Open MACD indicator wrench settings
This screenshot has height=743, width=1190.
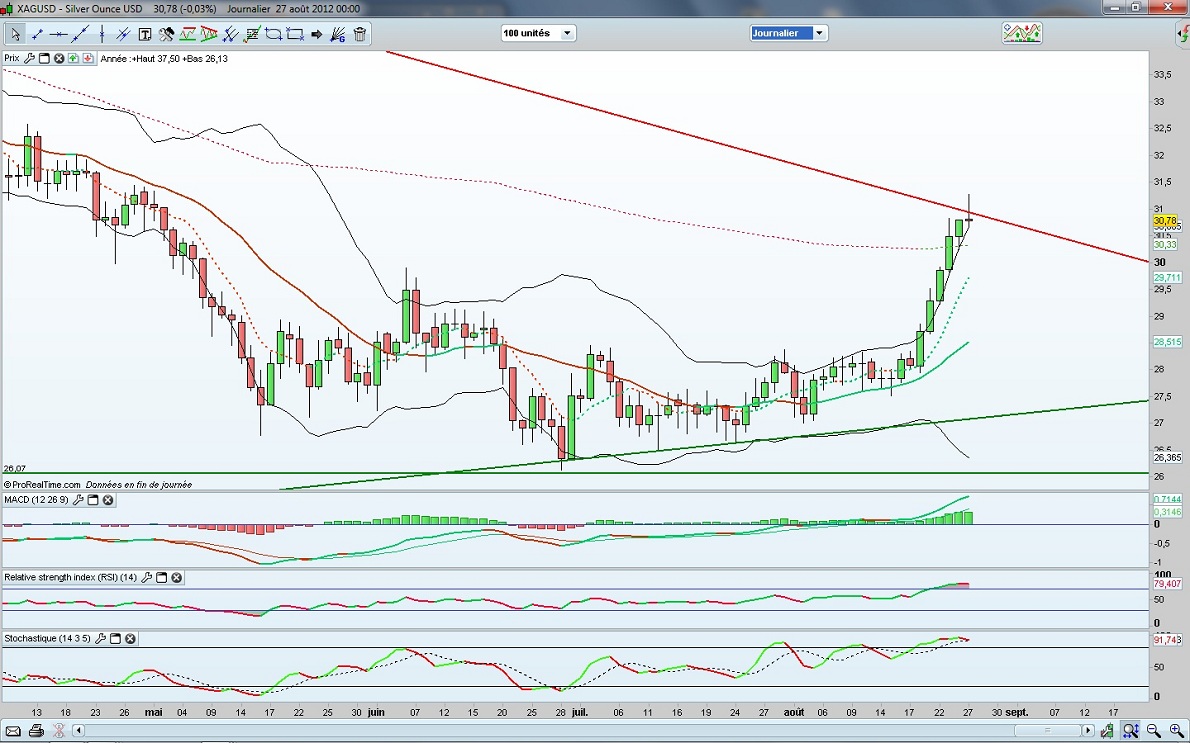click(x=78, y=500)
